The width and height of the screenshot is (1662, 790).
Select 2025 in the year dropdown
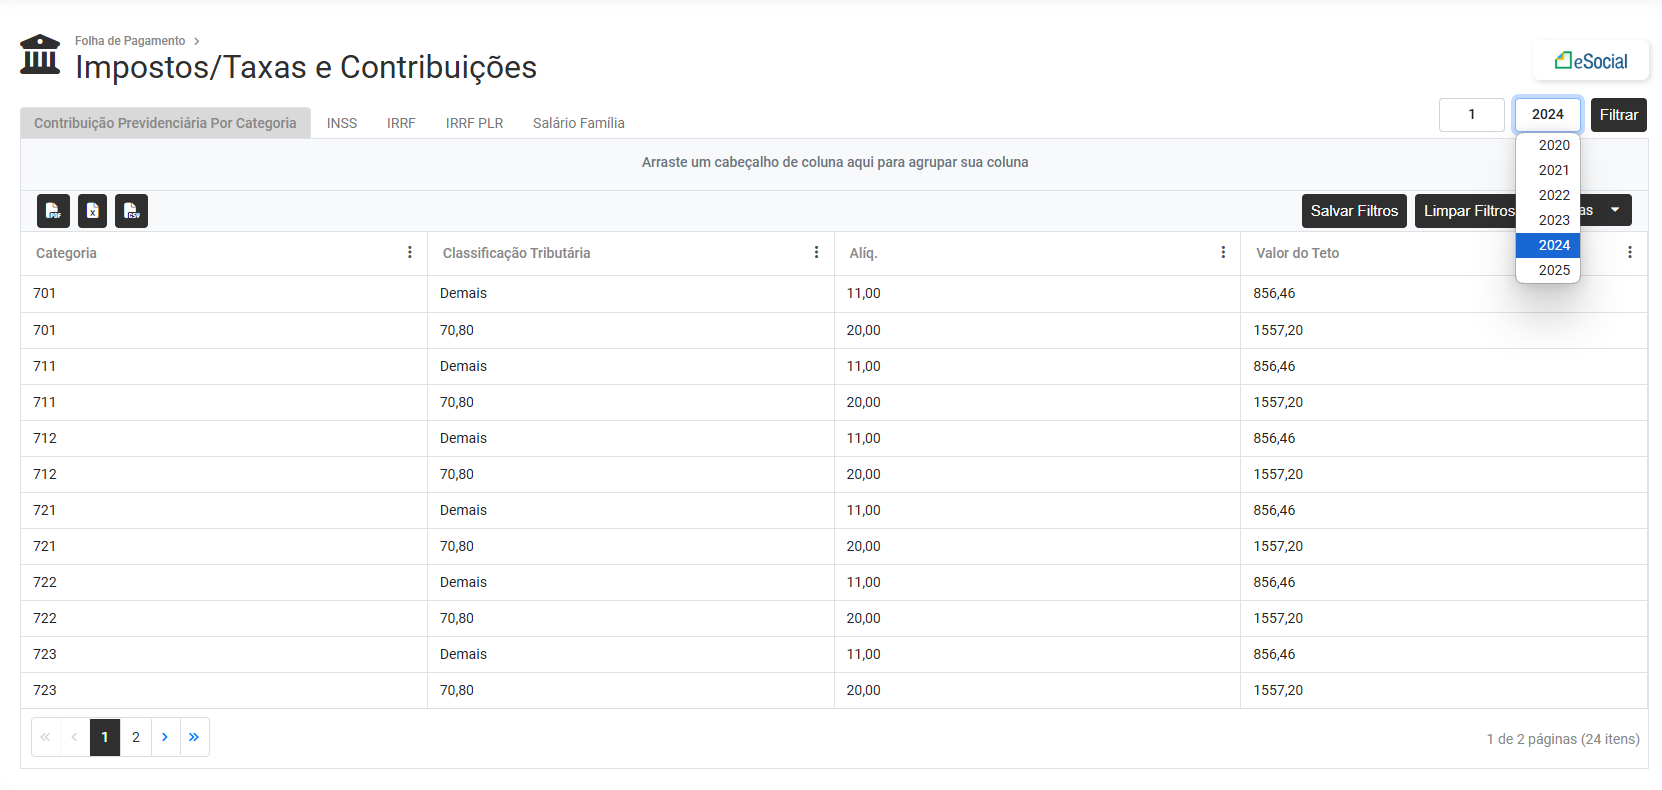click(1553, 270)
